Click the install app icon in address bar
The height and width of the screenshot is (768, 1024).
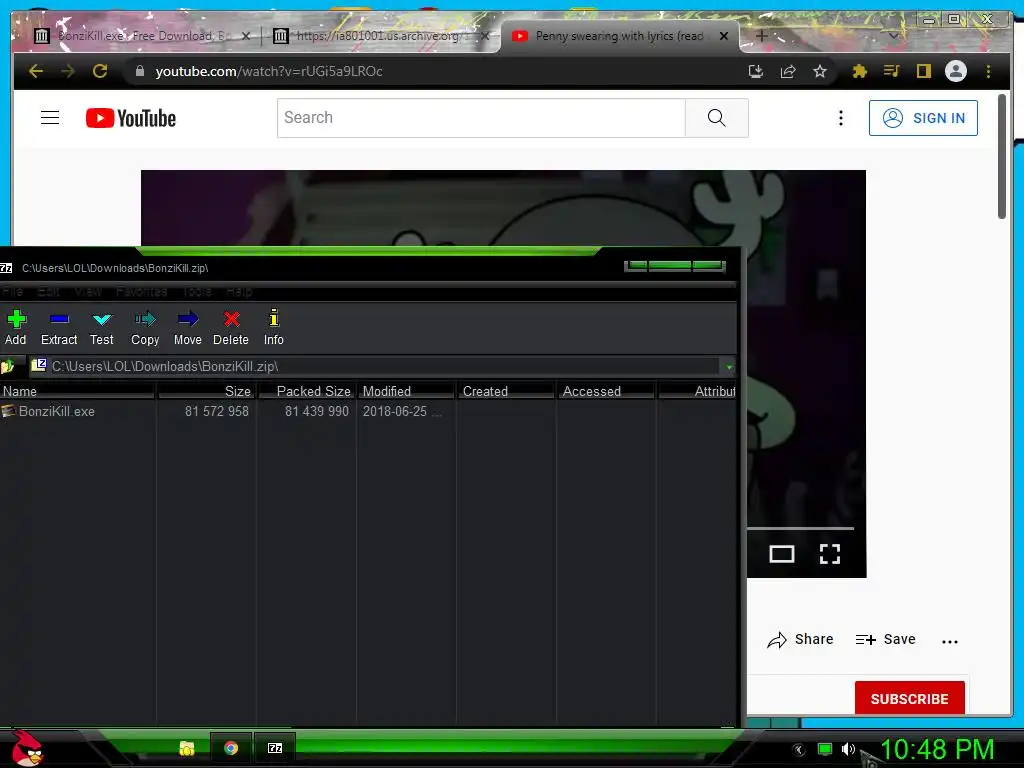coord(756,71)
